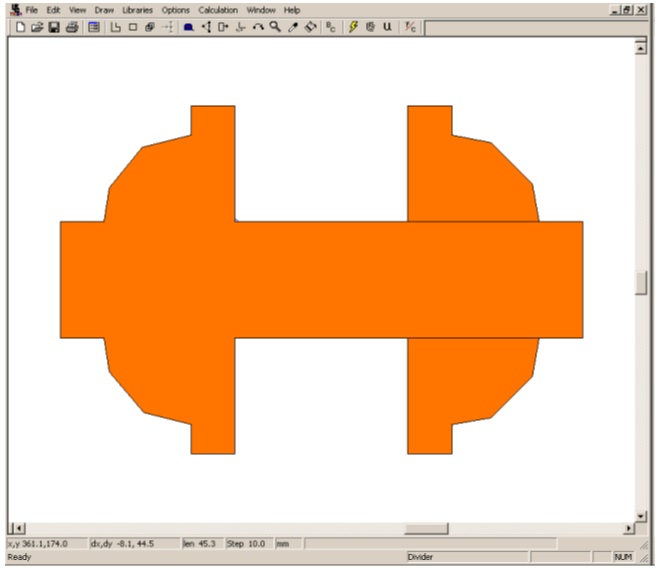Click the Help menu
The width and height of the screenshot is (658, 571).
tap(291, 9)
